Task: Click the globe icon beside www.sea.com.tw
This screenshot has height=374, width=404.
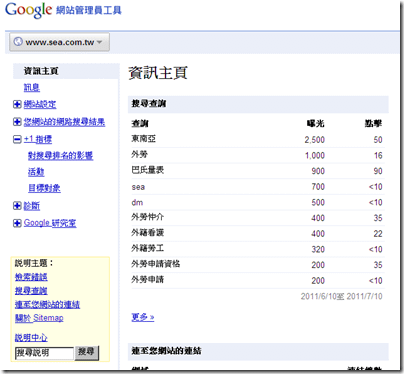Action: coord(18,42)
